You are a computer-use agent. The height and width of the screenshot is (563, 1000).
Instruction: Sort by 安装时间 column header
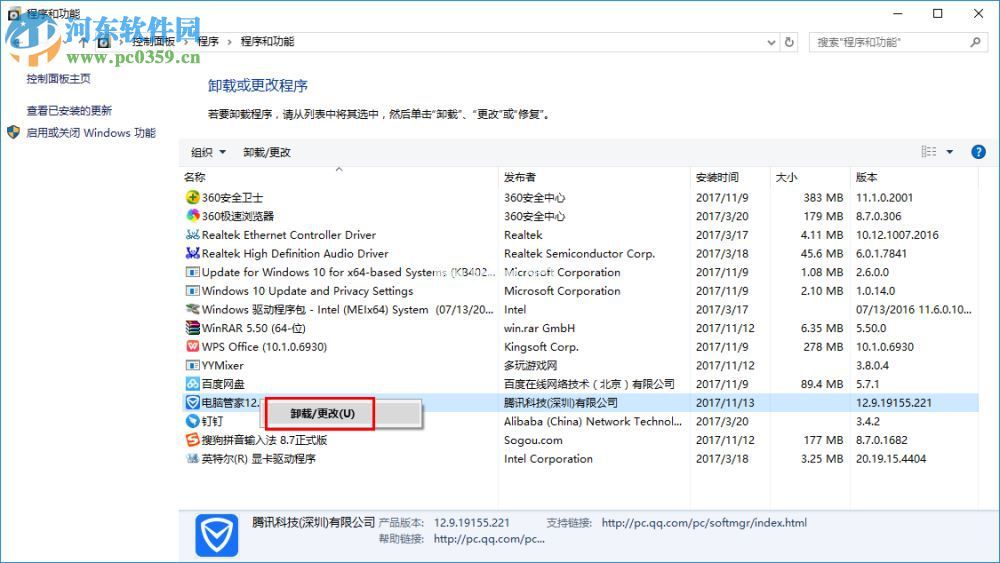click(x=717, y=177)
